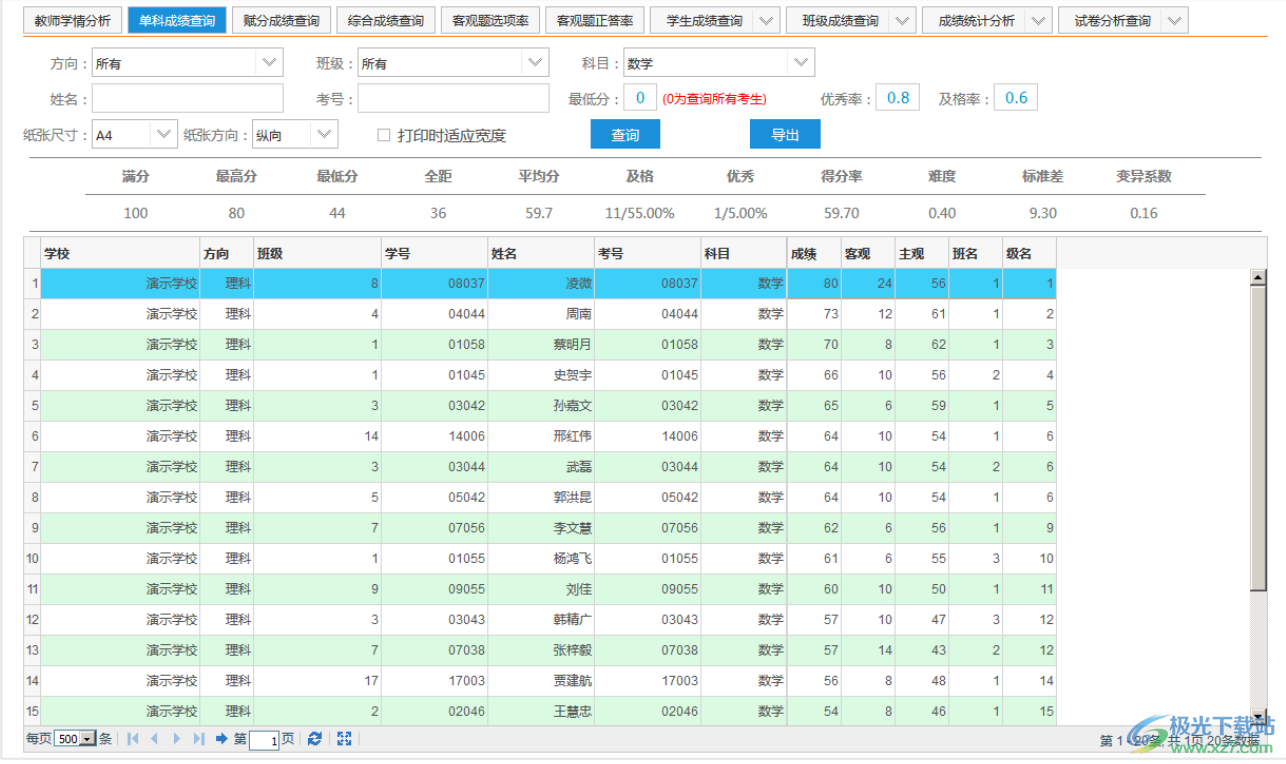
Task: Expand the 成绩统计分析 arrow menu
Action: click(1039, 20)
